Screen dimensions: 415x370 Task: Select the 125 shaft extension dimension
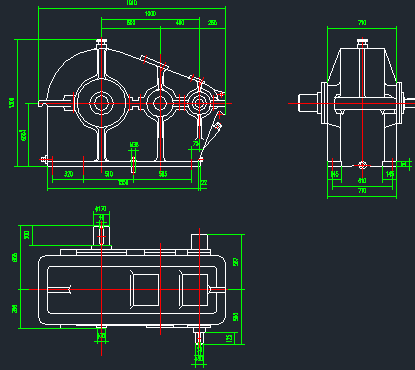[x=229, y=338]
